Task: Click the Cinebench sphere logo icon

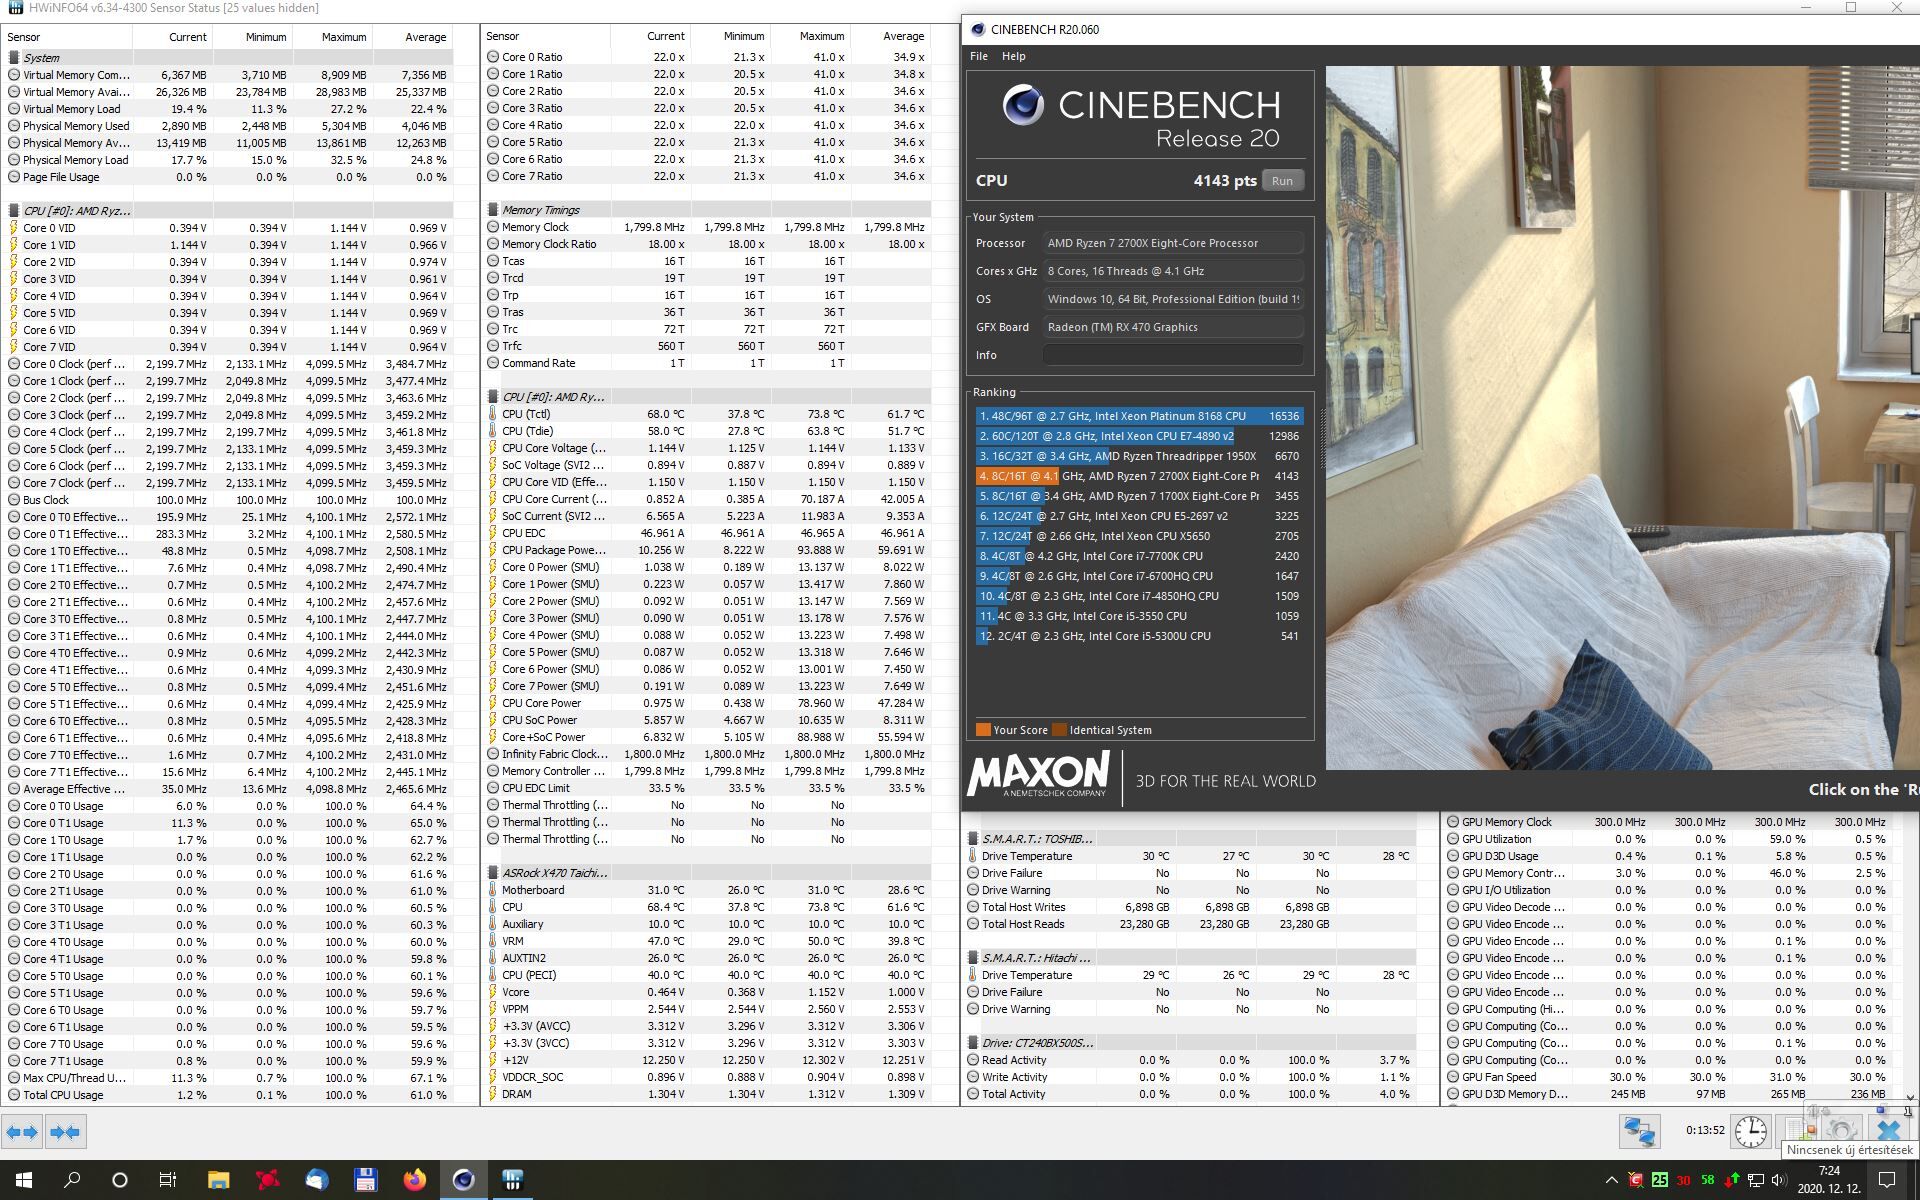Action: tap(1023, 104)
